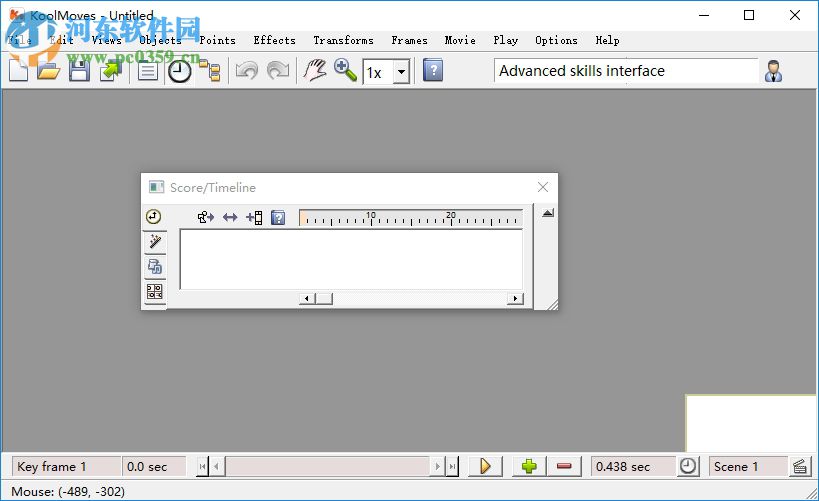
Task: Jump to last frame button
Action: (x=452, y=467)
